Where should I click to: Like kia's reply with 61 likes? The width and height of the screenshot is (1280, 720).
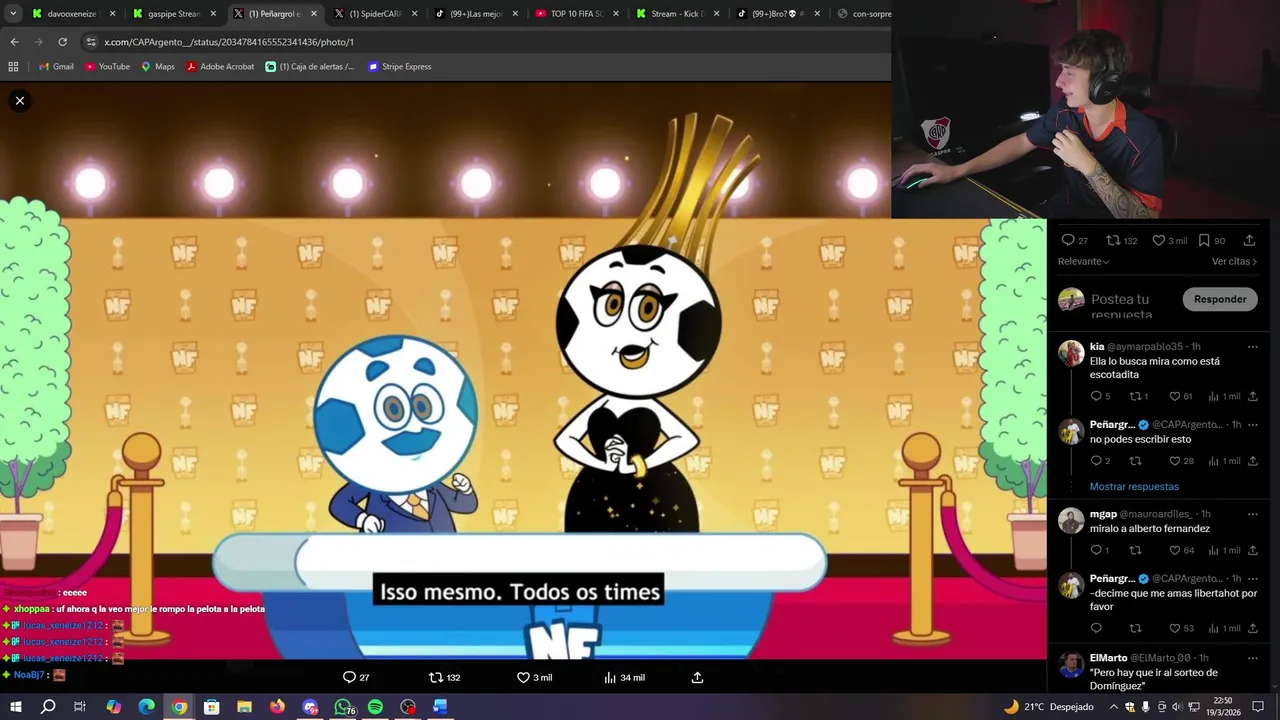click(x=1174, y=396)
